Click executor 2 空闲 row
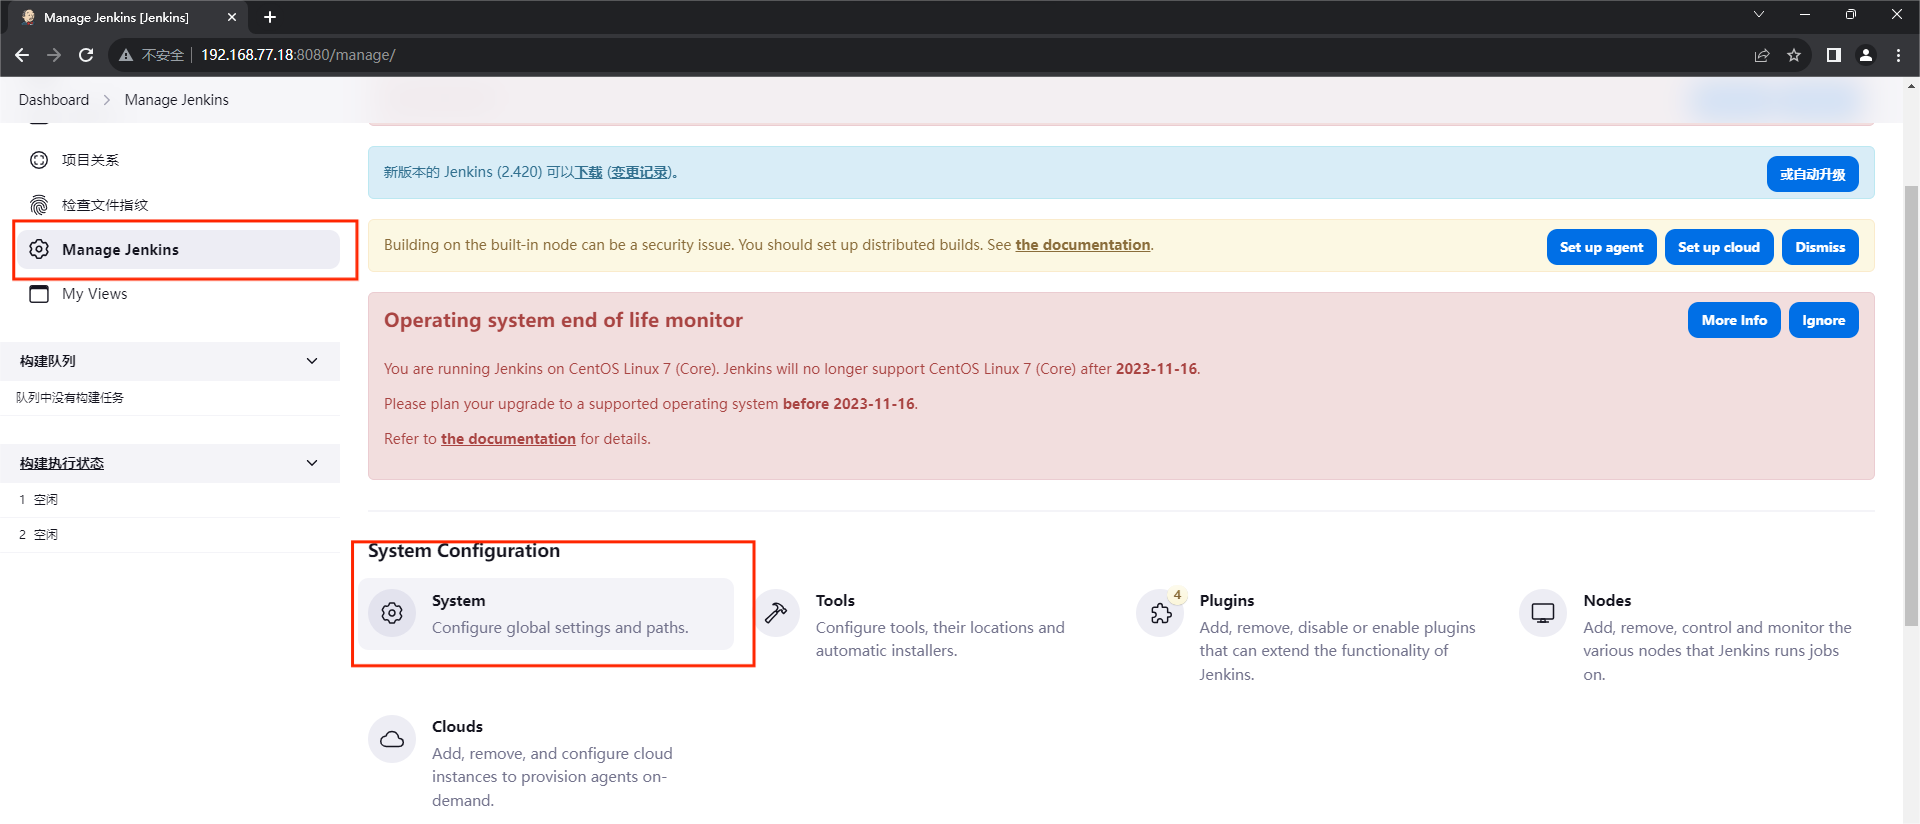 (x=170, y=534)
